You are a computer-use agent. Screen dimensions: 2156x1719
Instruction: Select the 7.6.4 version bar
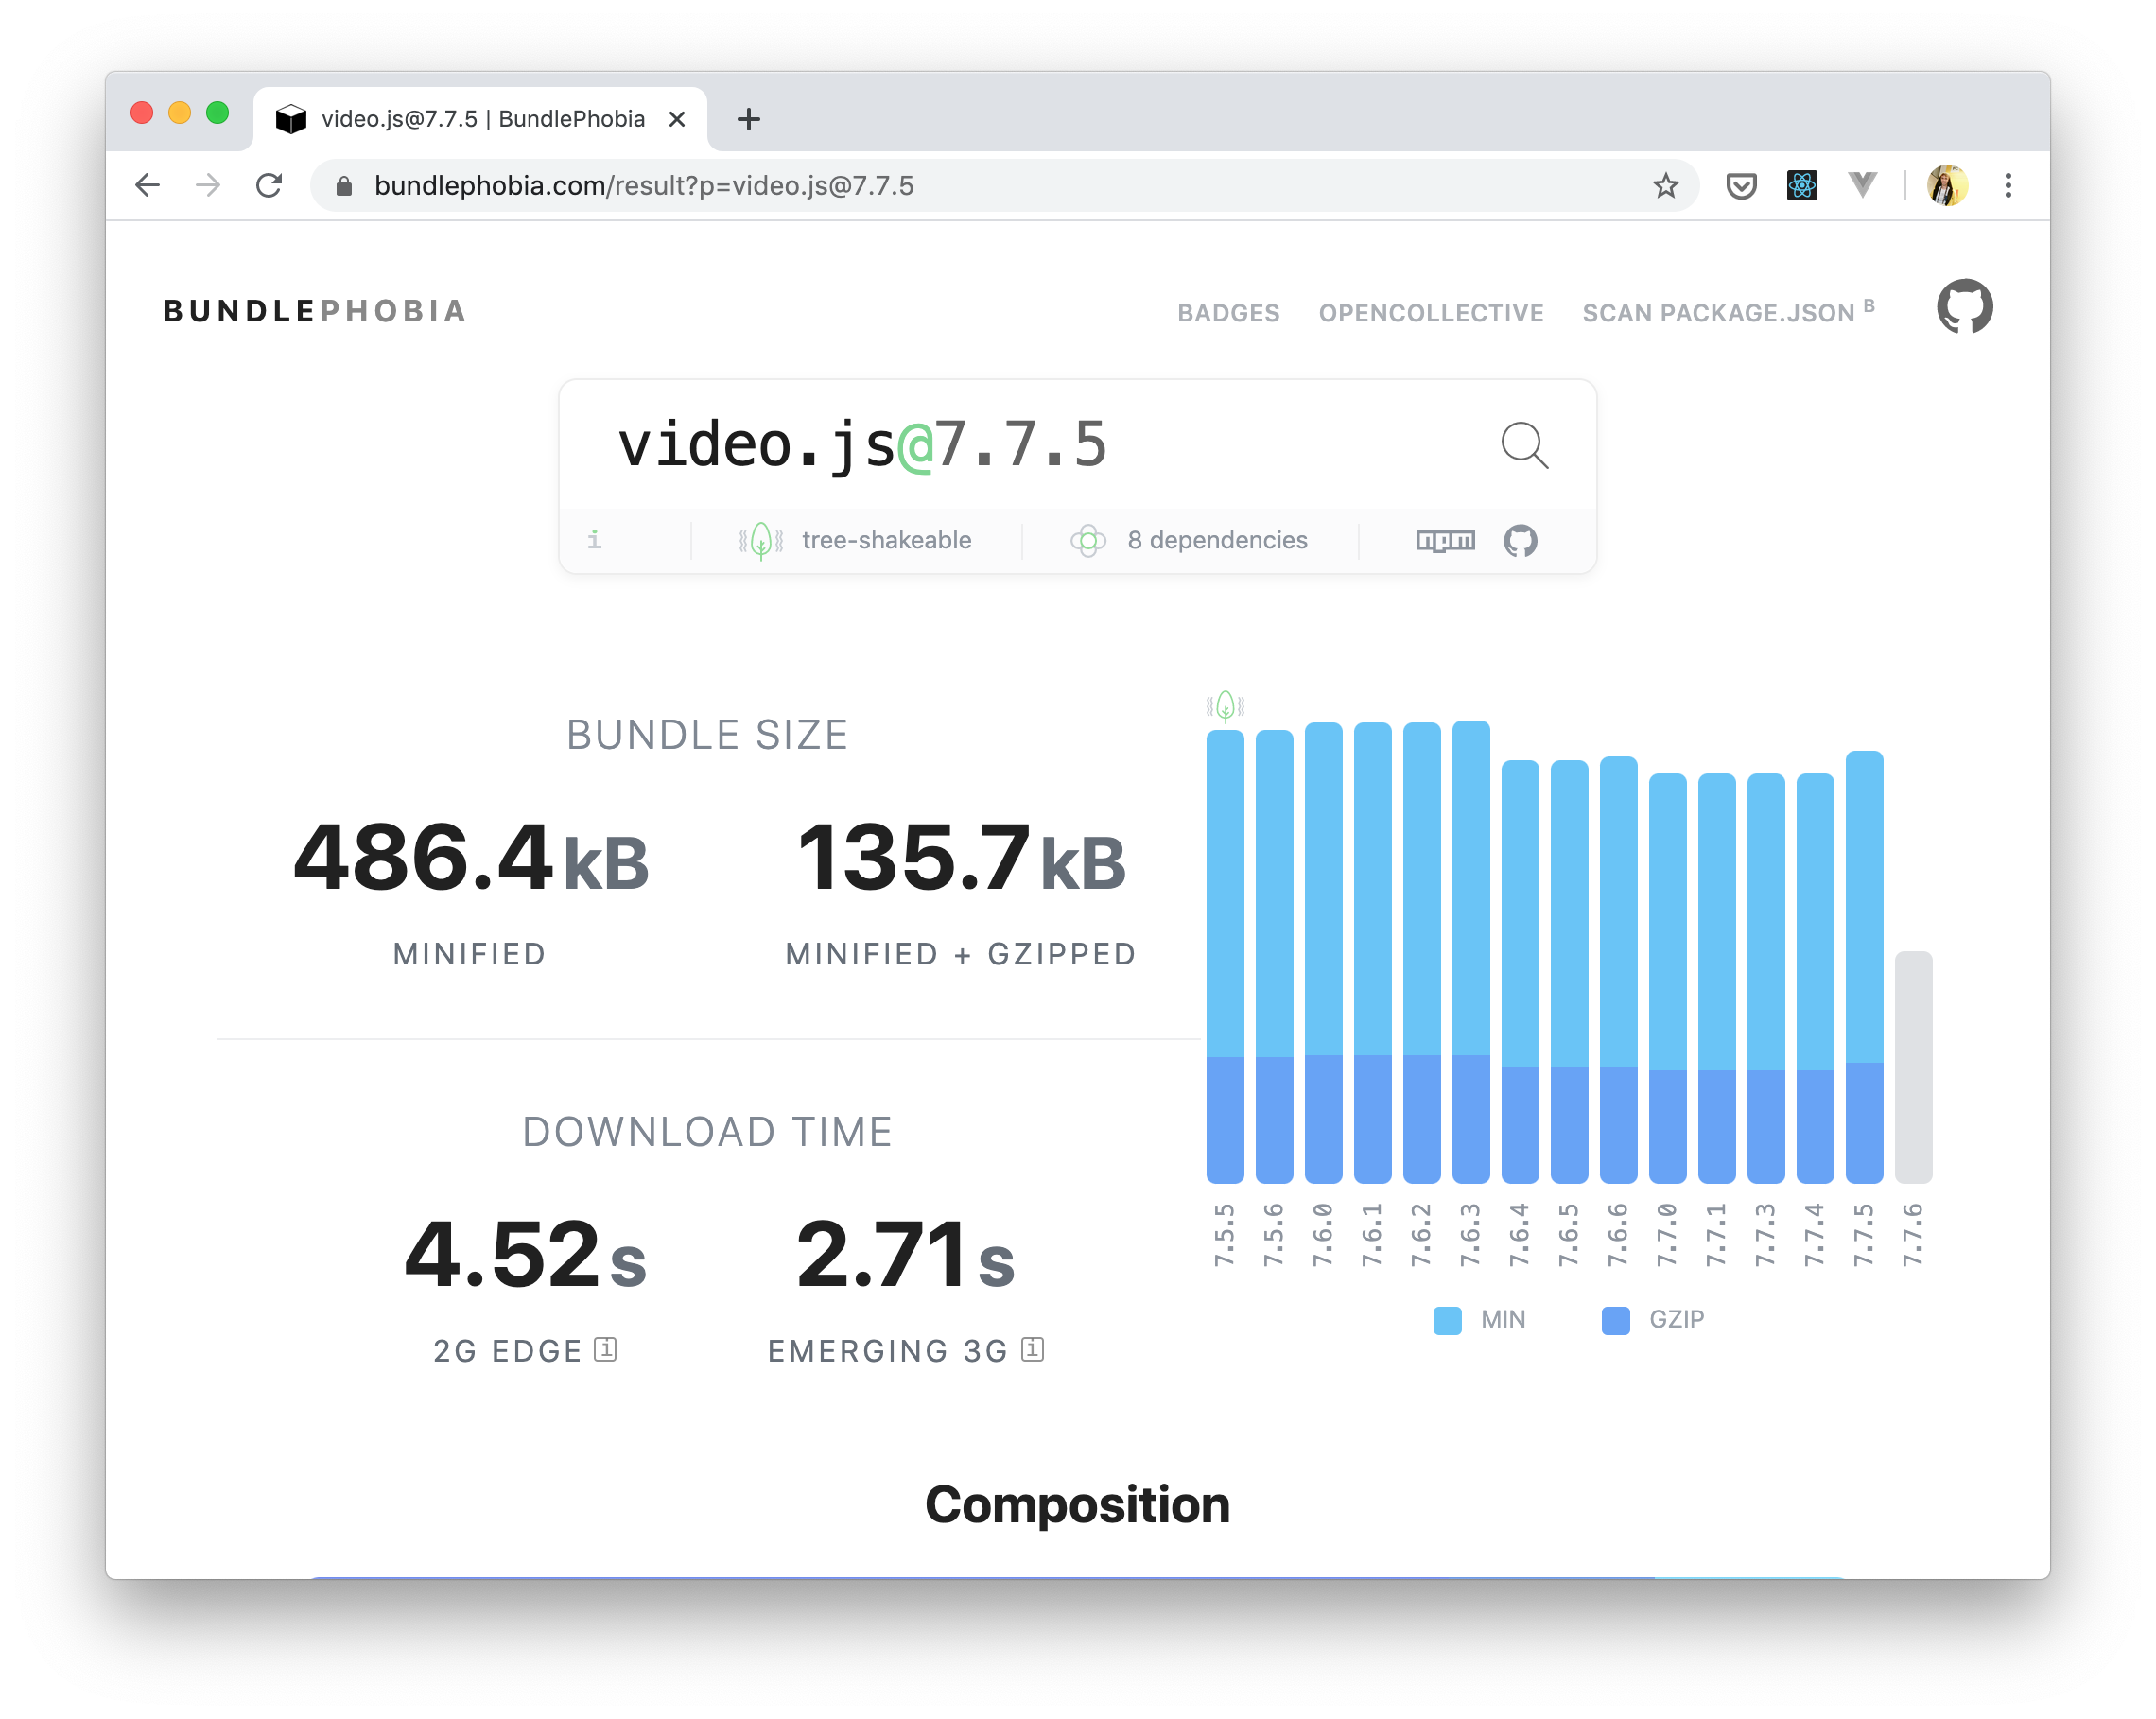tap(1520, 971)
